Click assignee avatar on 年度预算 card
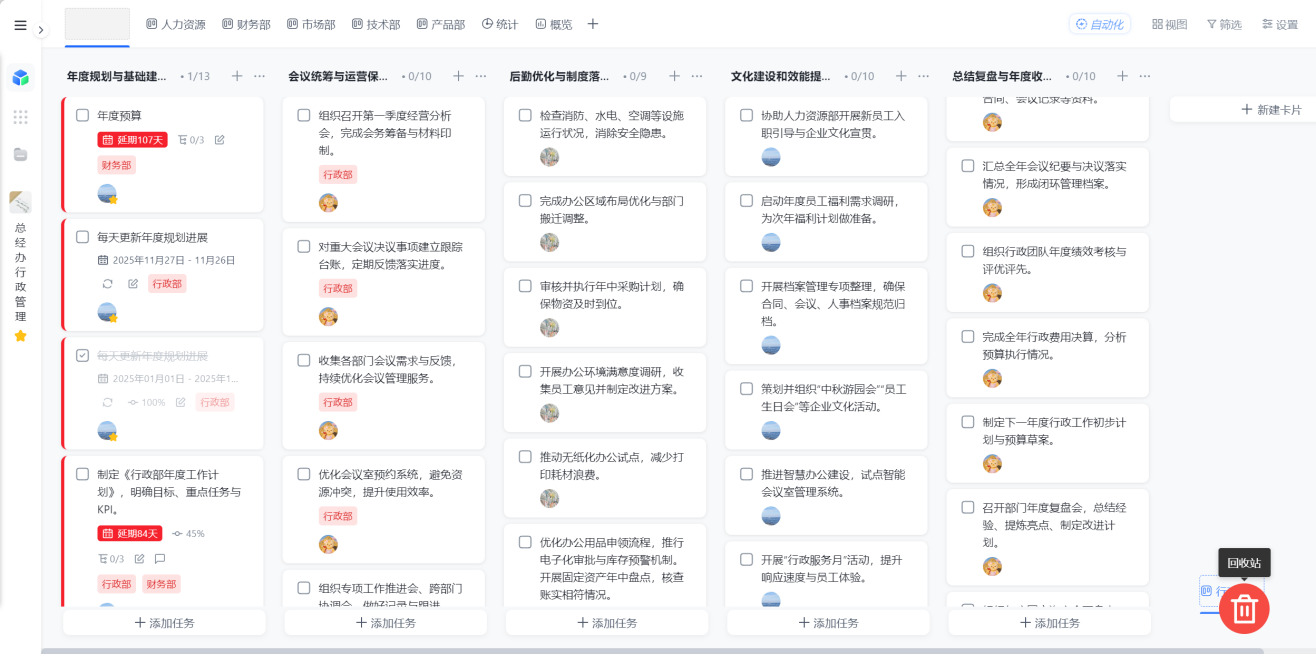The height and width of the screenshot is (654, 1316). point(108,194)
